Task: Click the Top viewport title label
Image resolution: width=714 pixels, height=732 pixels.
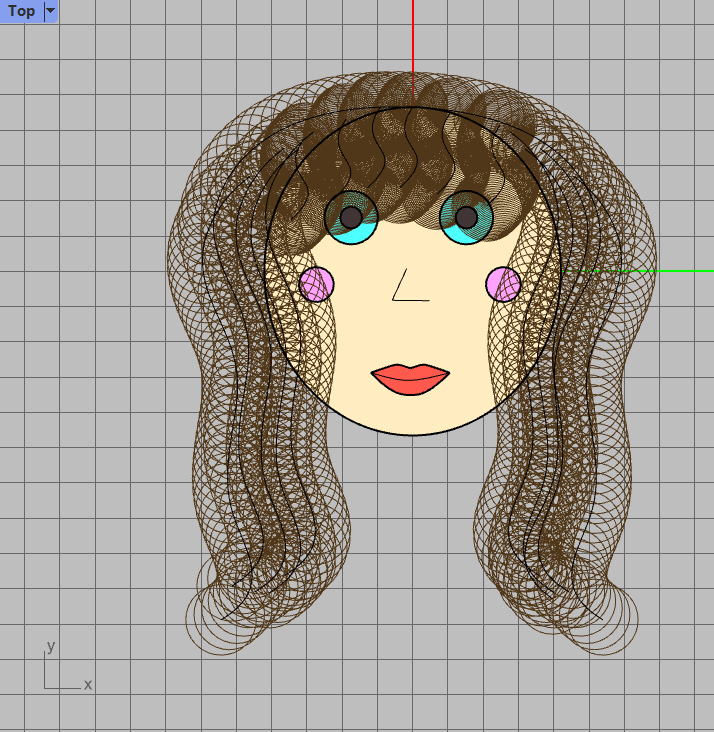Action: 21,11
